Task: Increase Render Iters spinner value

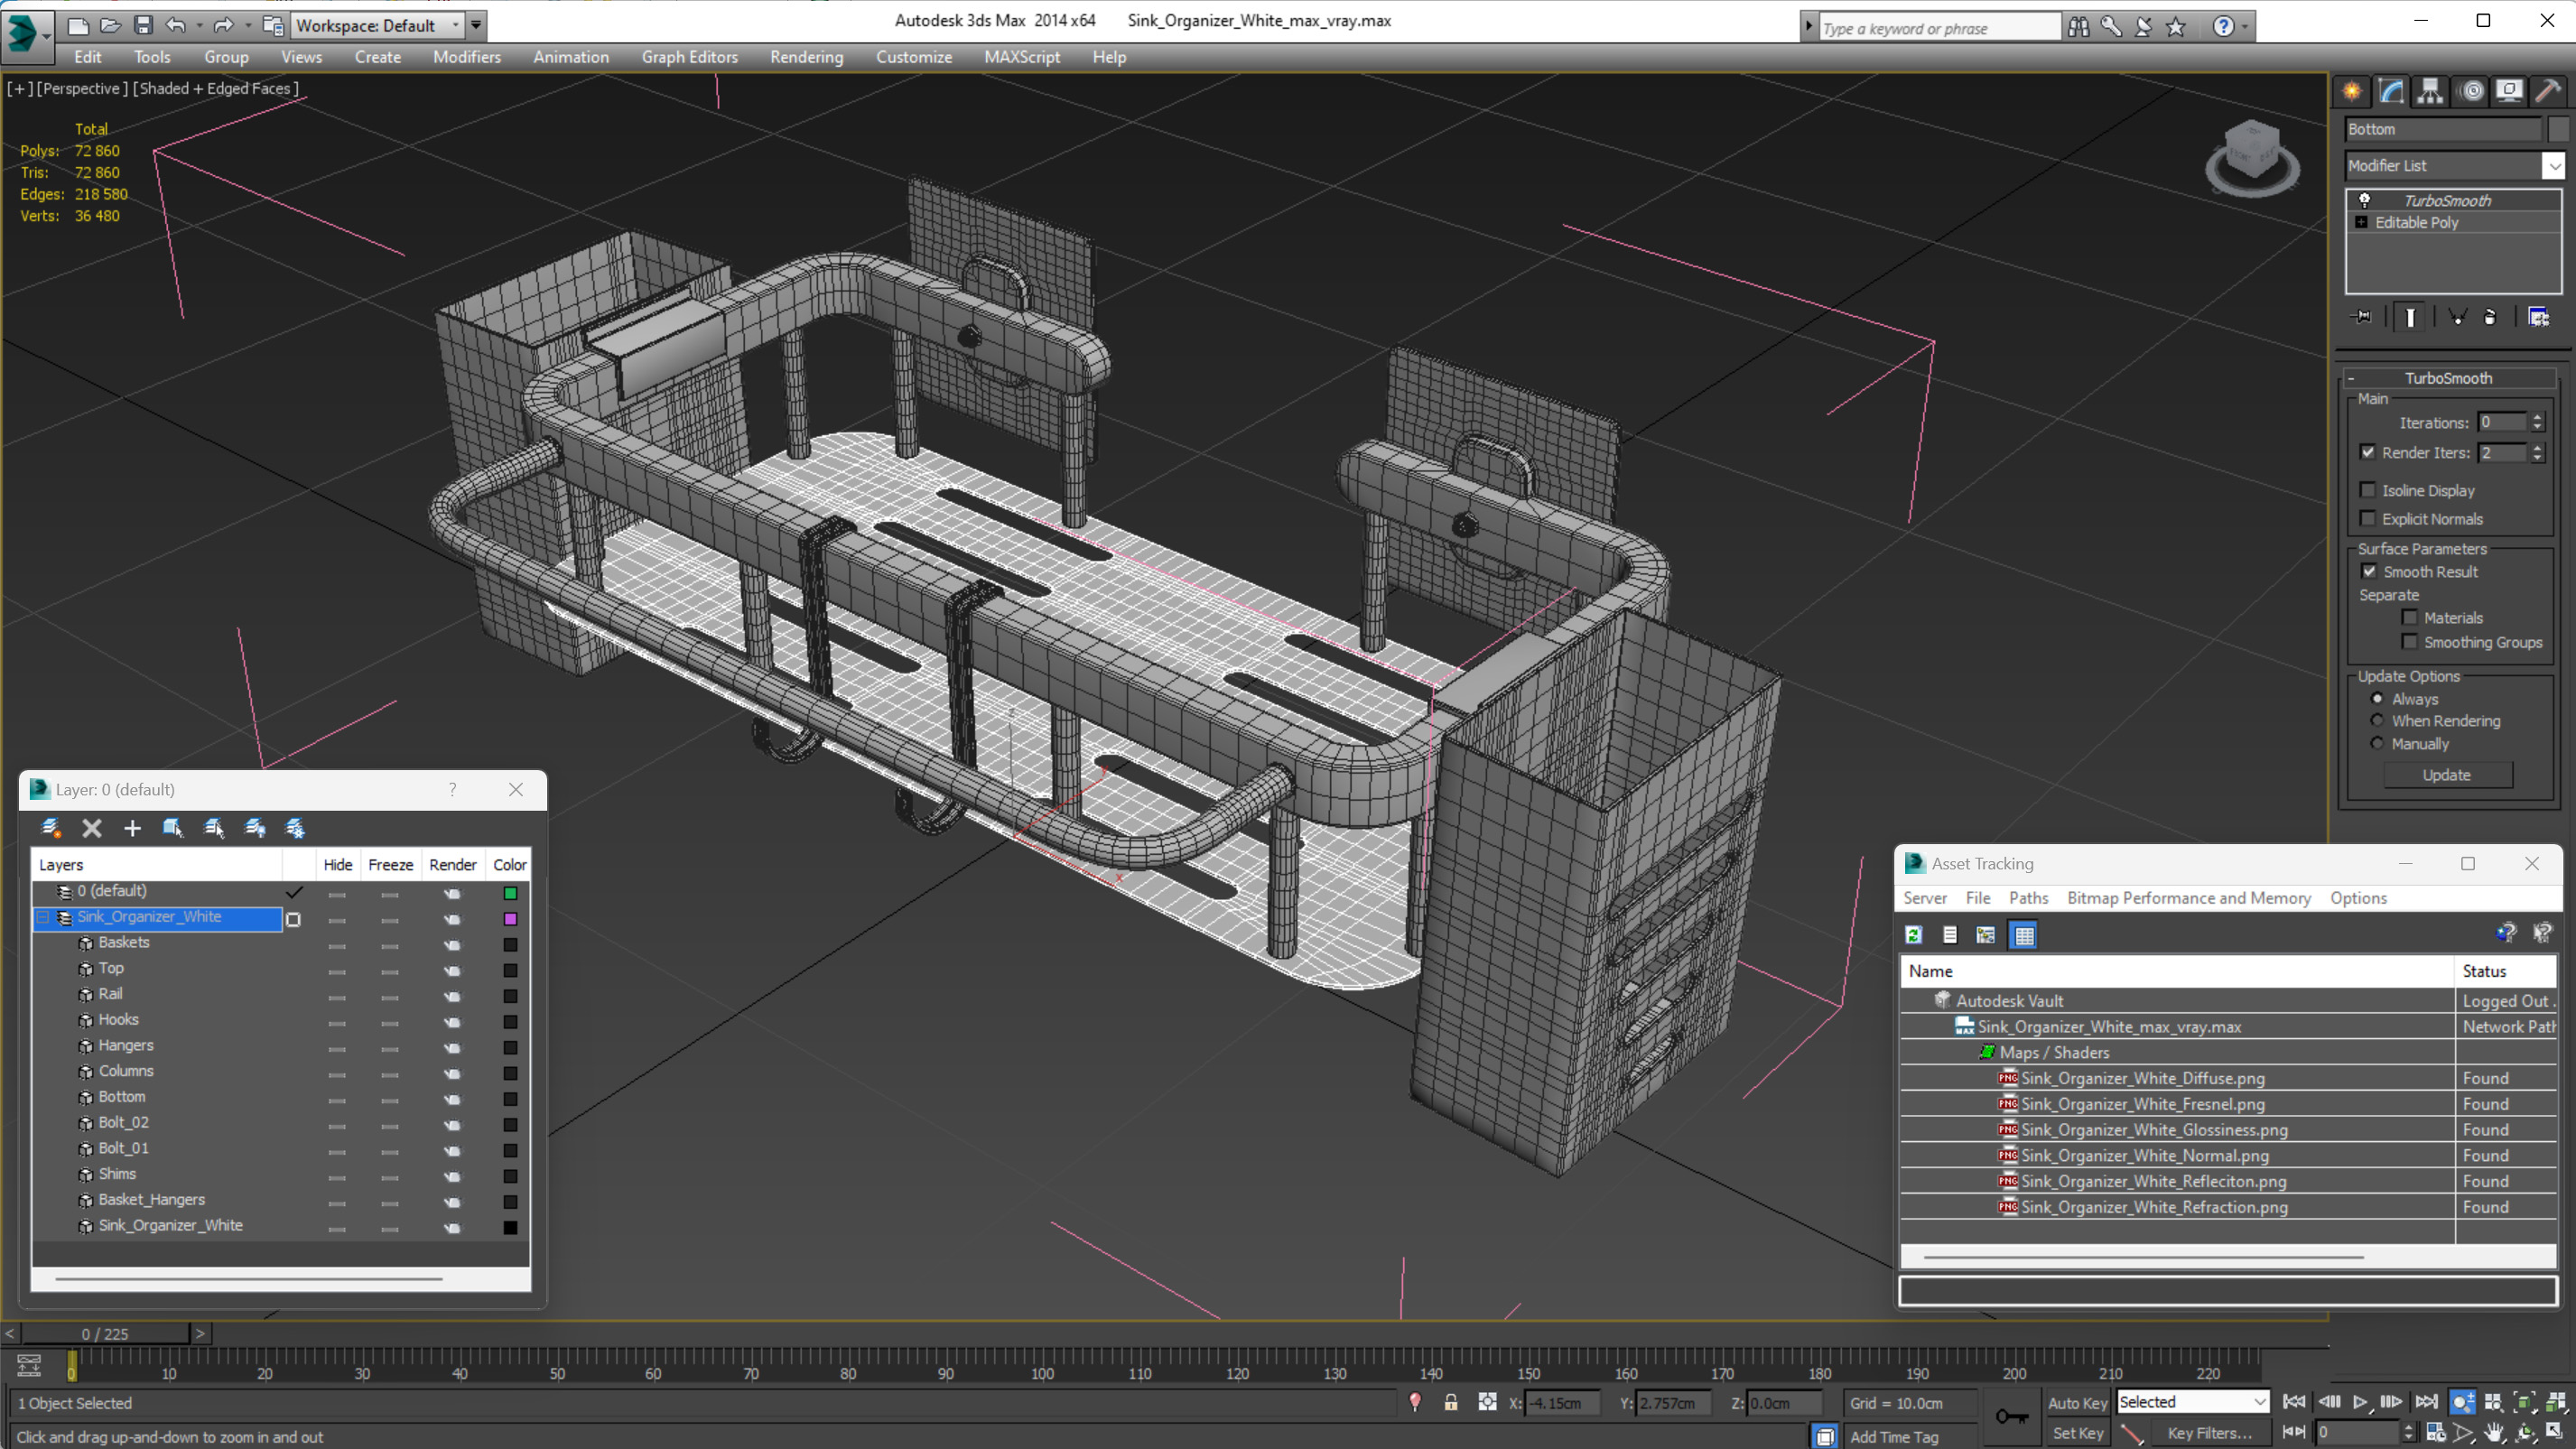Action: [2537, 447]
